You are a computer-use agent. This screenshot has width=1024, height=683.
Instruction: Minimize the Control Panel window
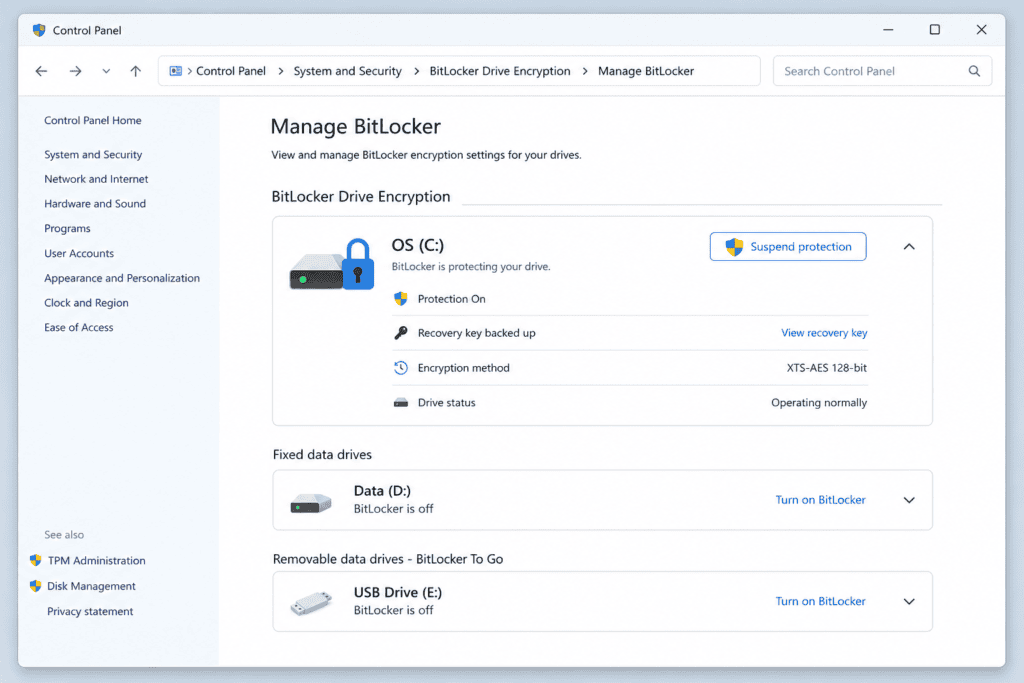pyautogui.click(x=888, y=30)
